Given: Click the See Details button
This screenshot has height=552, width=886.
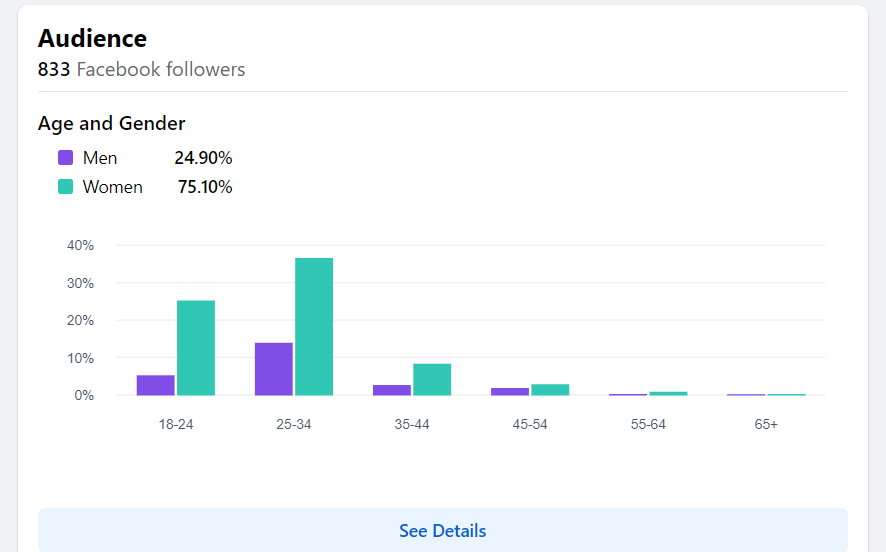Looking at the screenshot, I should pos(442,530).
